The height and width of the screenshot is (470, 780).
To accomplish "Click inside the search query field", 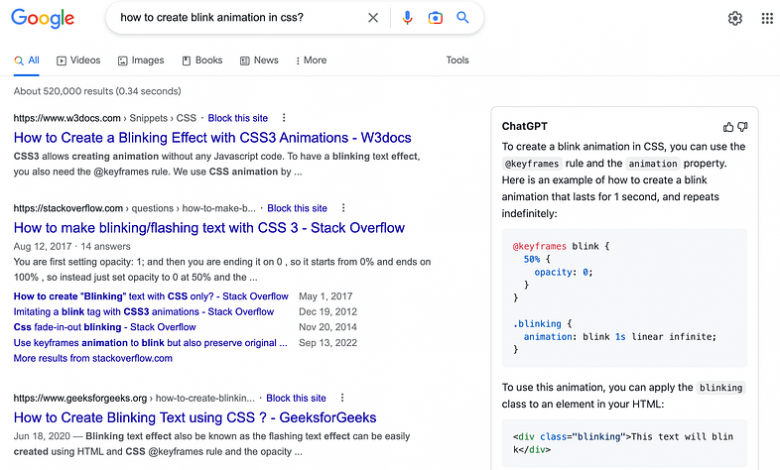I will (x=239, y=17).
